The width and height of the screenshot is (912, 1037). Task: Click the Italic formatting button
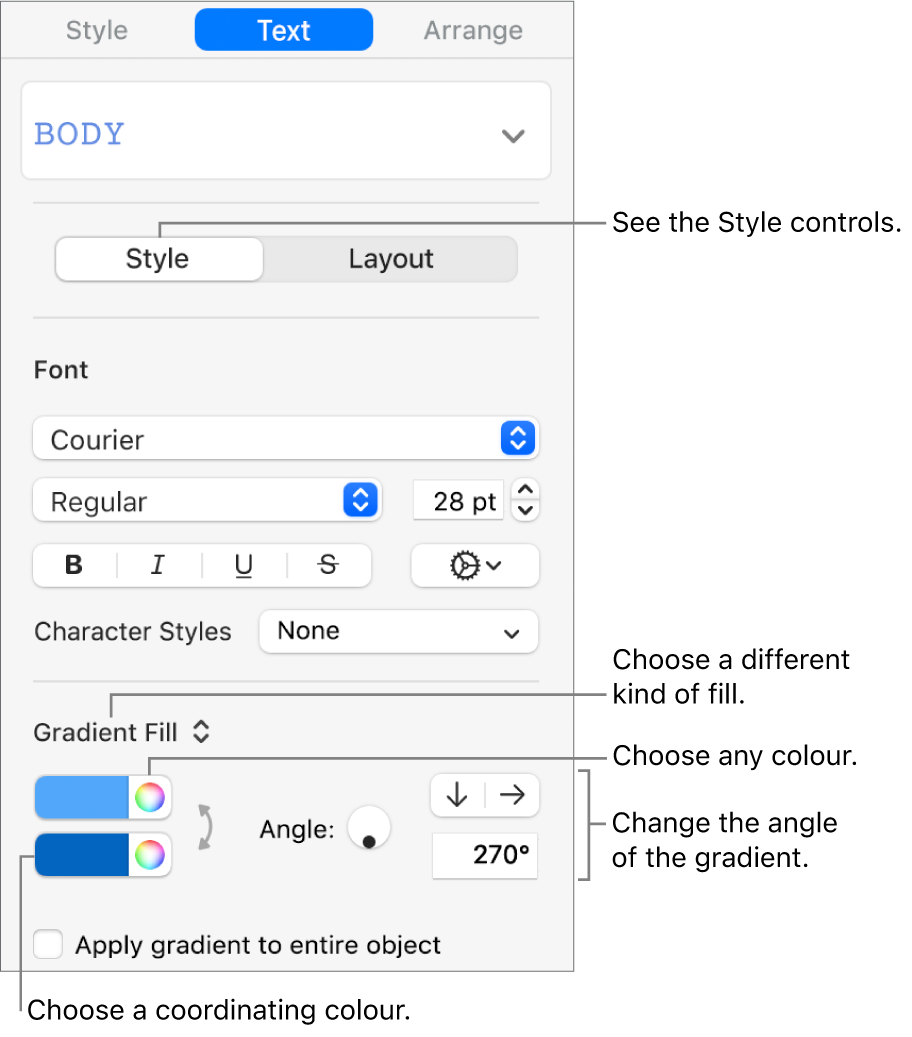click(x=158, y=565)
